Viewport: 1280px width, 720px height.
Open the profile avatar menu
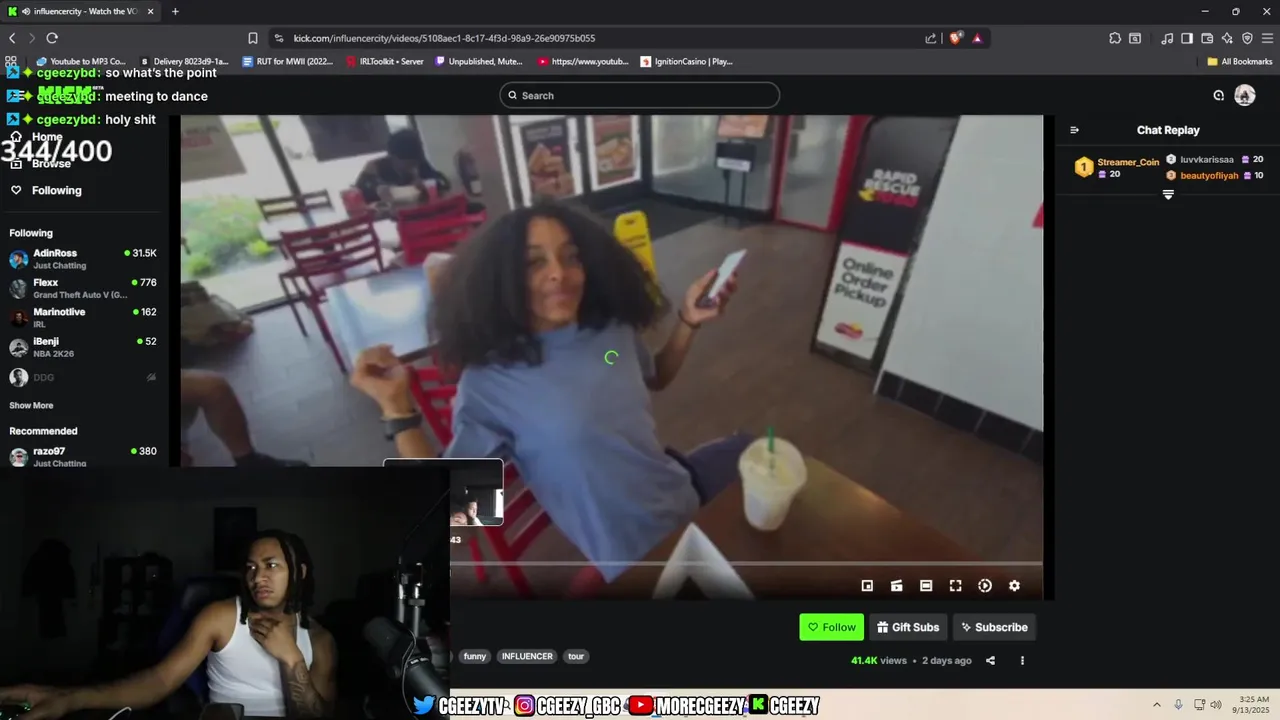(1245, 95)
